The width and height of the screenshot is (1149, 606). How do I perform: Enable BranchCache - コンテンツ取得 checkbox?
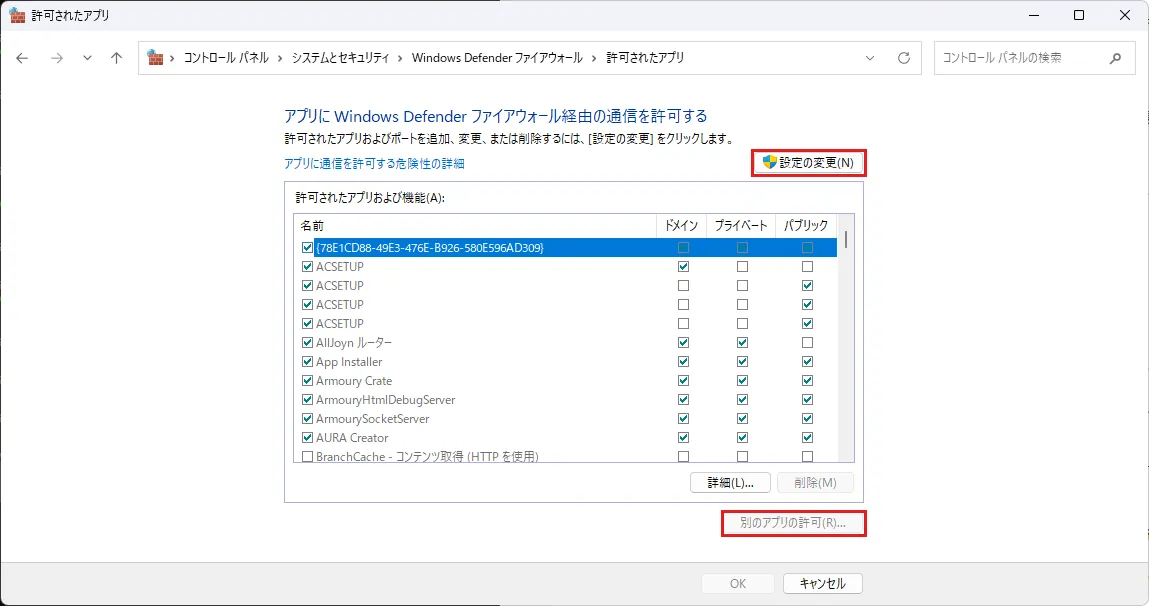[307, 457]
